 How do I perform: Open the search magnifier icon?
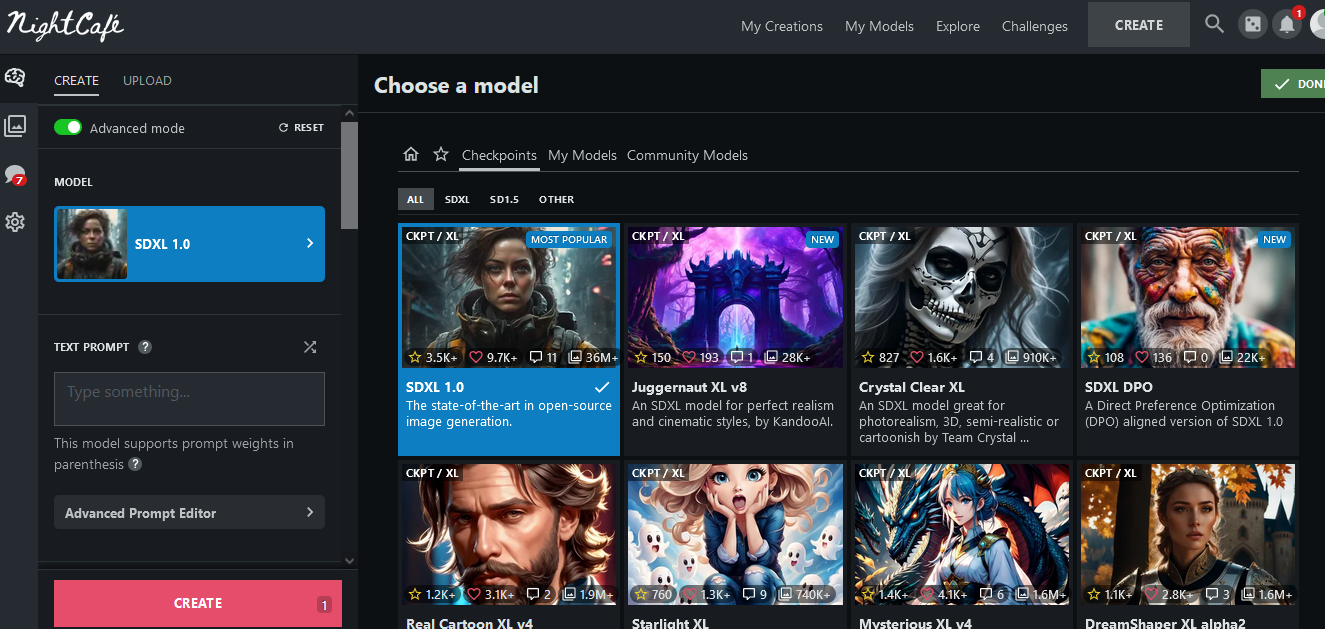[1214, 24]
